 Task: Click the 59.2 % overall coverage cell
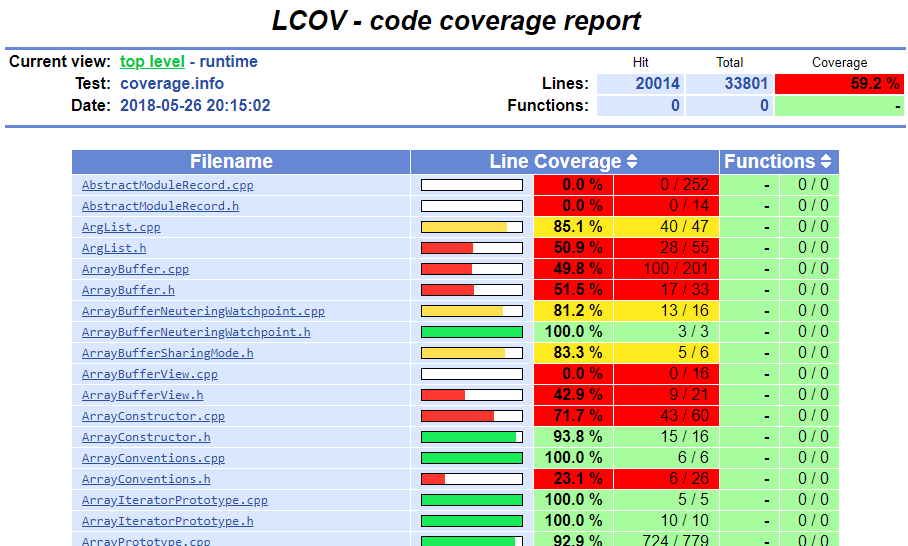[x=839, y=83]
